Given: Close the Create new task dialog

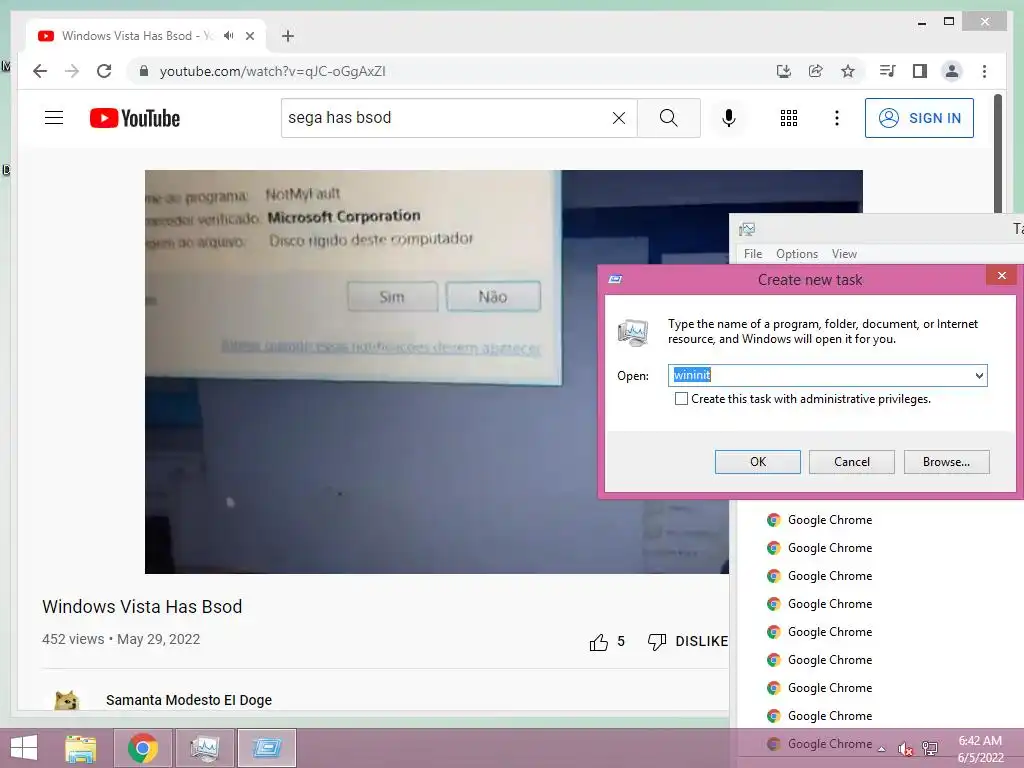Looking at the screenshot, I should click(x=1001, y=276).
